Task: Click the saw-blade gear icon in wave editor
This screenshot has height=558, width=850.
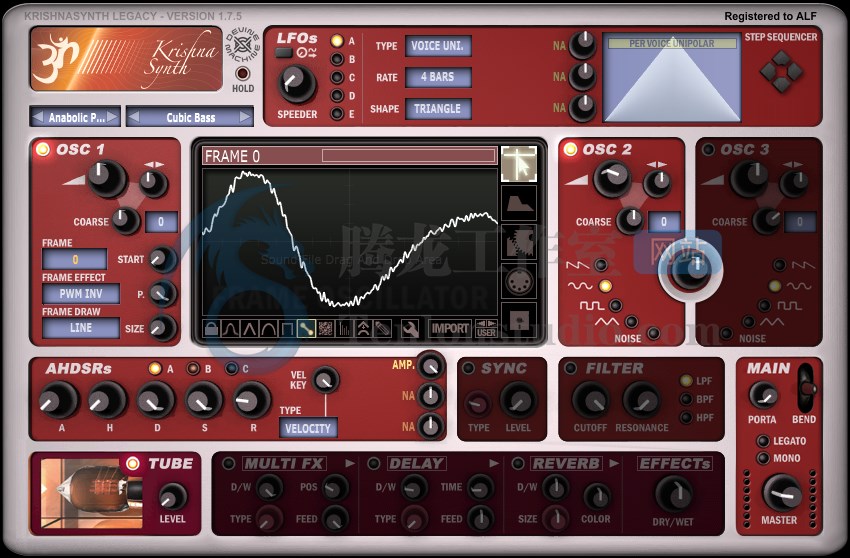Action: (x=519, y=242)
